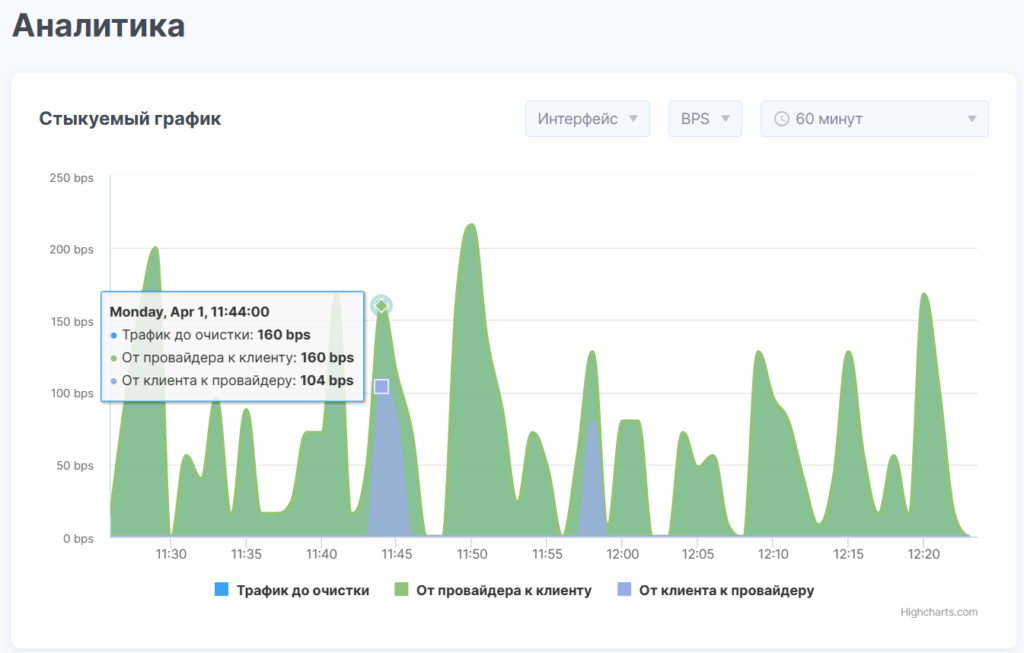Toggle the От провайдера к клиенту legend series
Image resolution: width=1024 pixels, height=653 pixels.
(493, 590)
